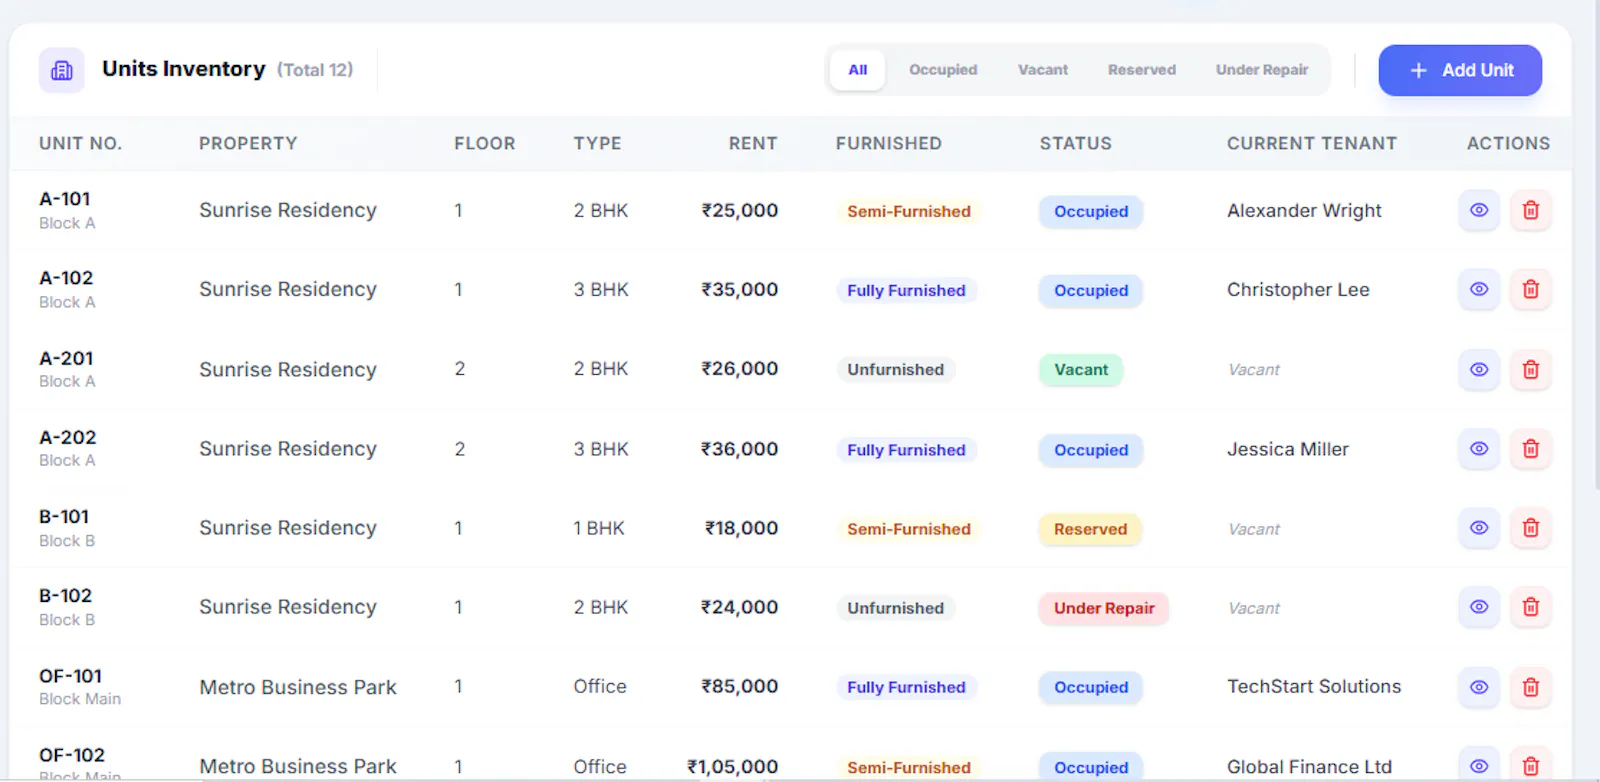The image size is (1600, 782).
Task: Click the PROPERTY column header
Action: point(248,143)
